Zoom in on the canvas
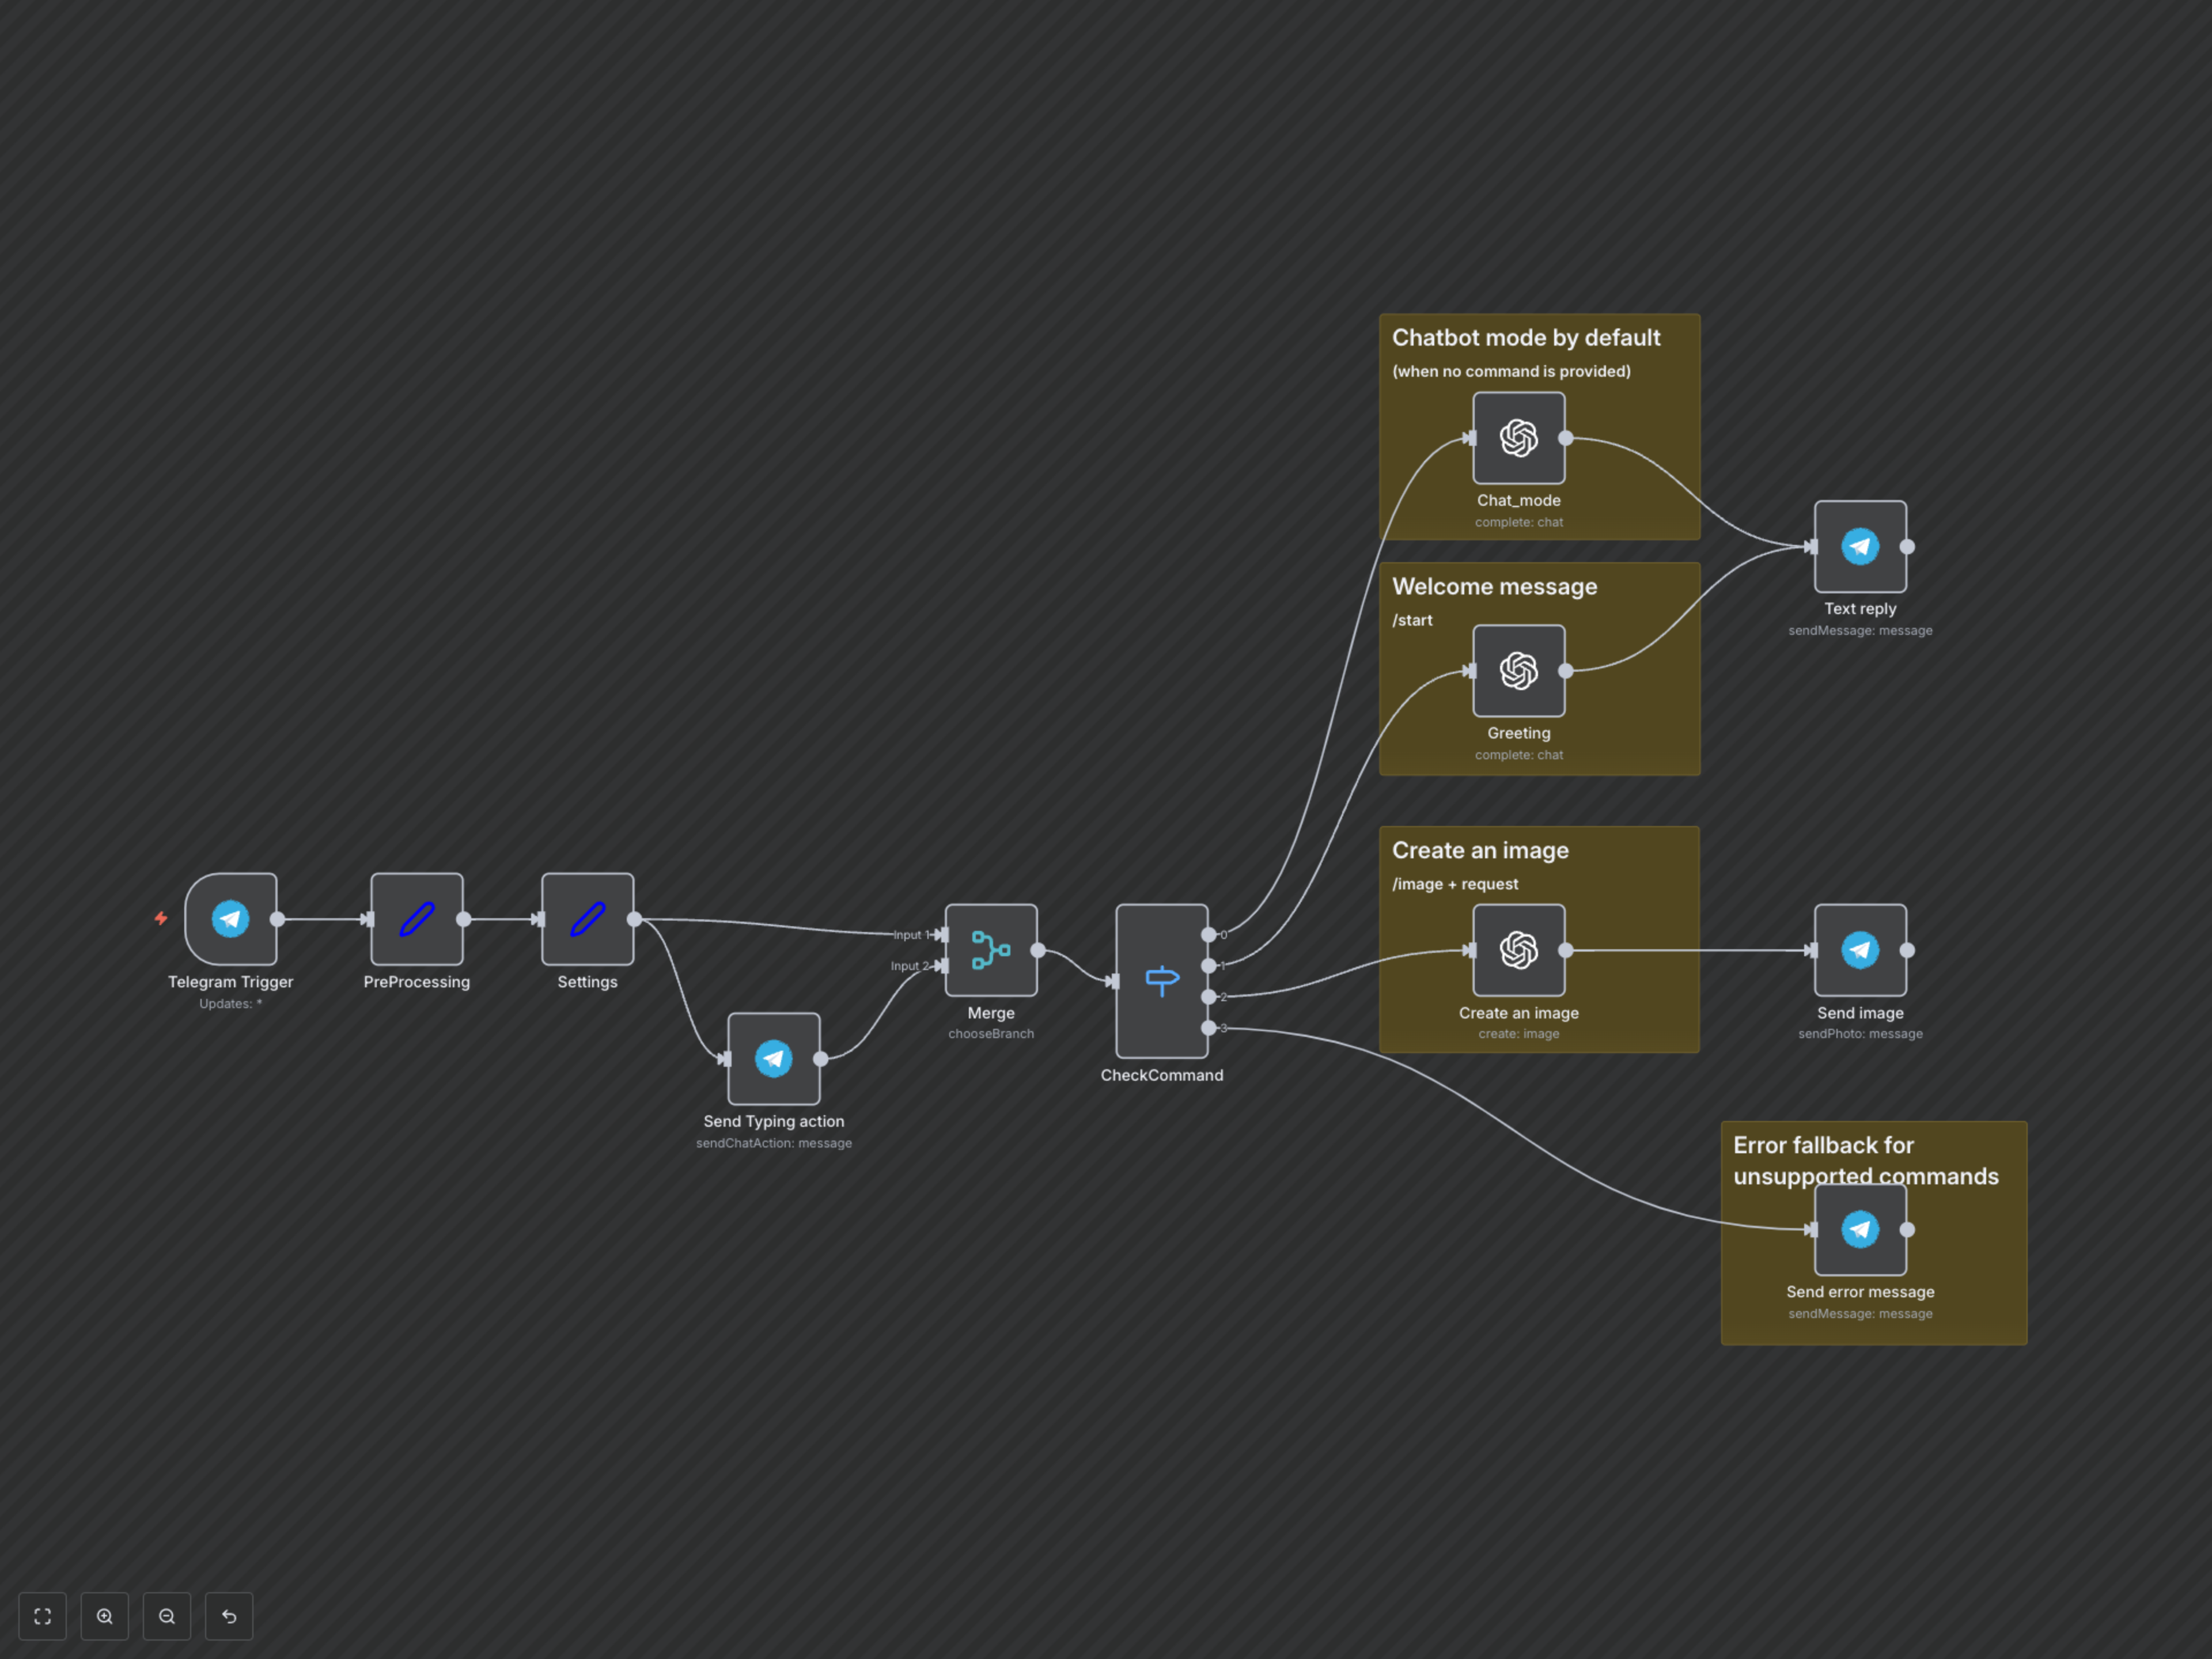This screenshot has width=2212, height=1659. click(x=105, y=1616)
